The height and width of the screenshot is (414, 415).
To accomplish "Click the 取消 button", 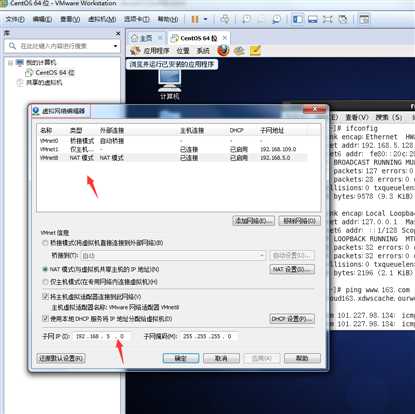I will click(x=221, y=358).
